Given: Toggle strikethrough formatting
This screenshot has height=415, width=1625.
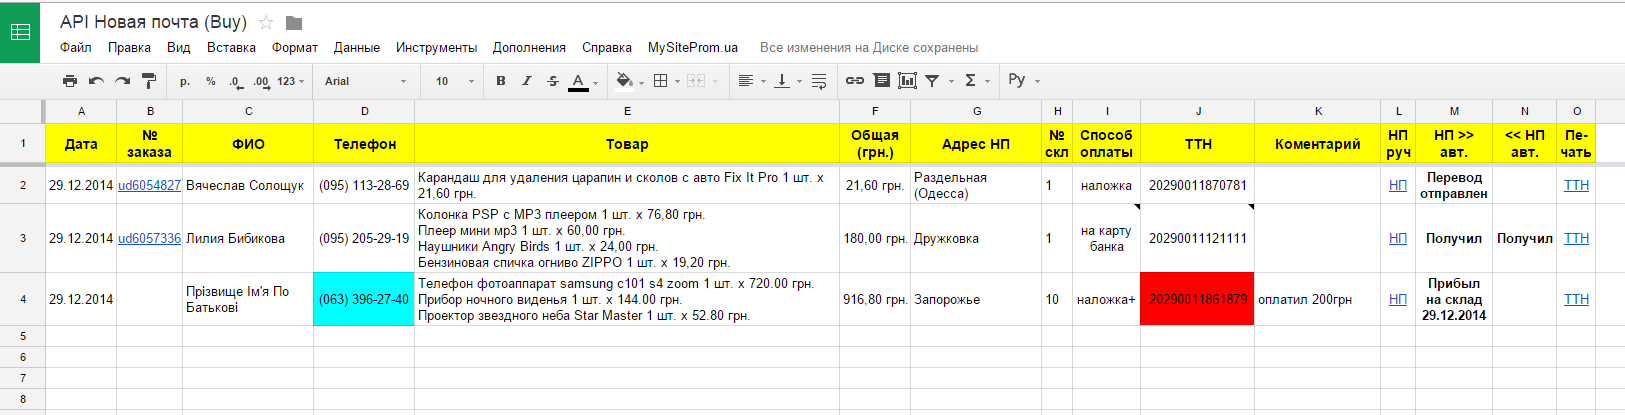Looking at the screenshot, I should pos(553,81).
